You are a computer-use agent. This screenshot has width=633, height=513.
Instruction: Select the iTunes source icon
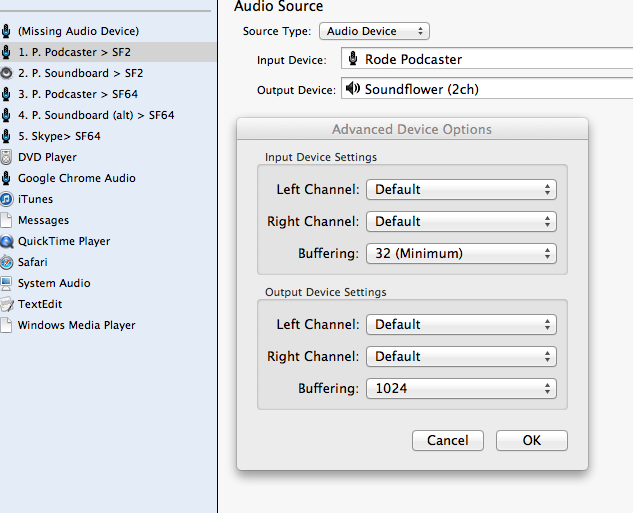tap(6, 199)
